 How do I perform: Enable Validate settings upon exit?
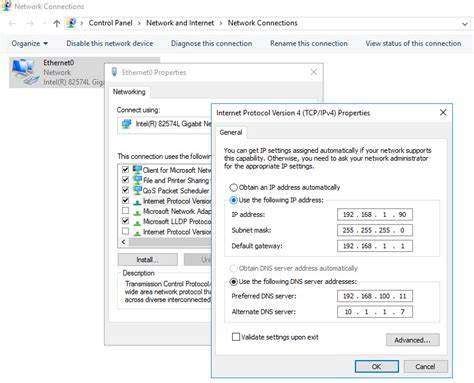click(236, 337)
